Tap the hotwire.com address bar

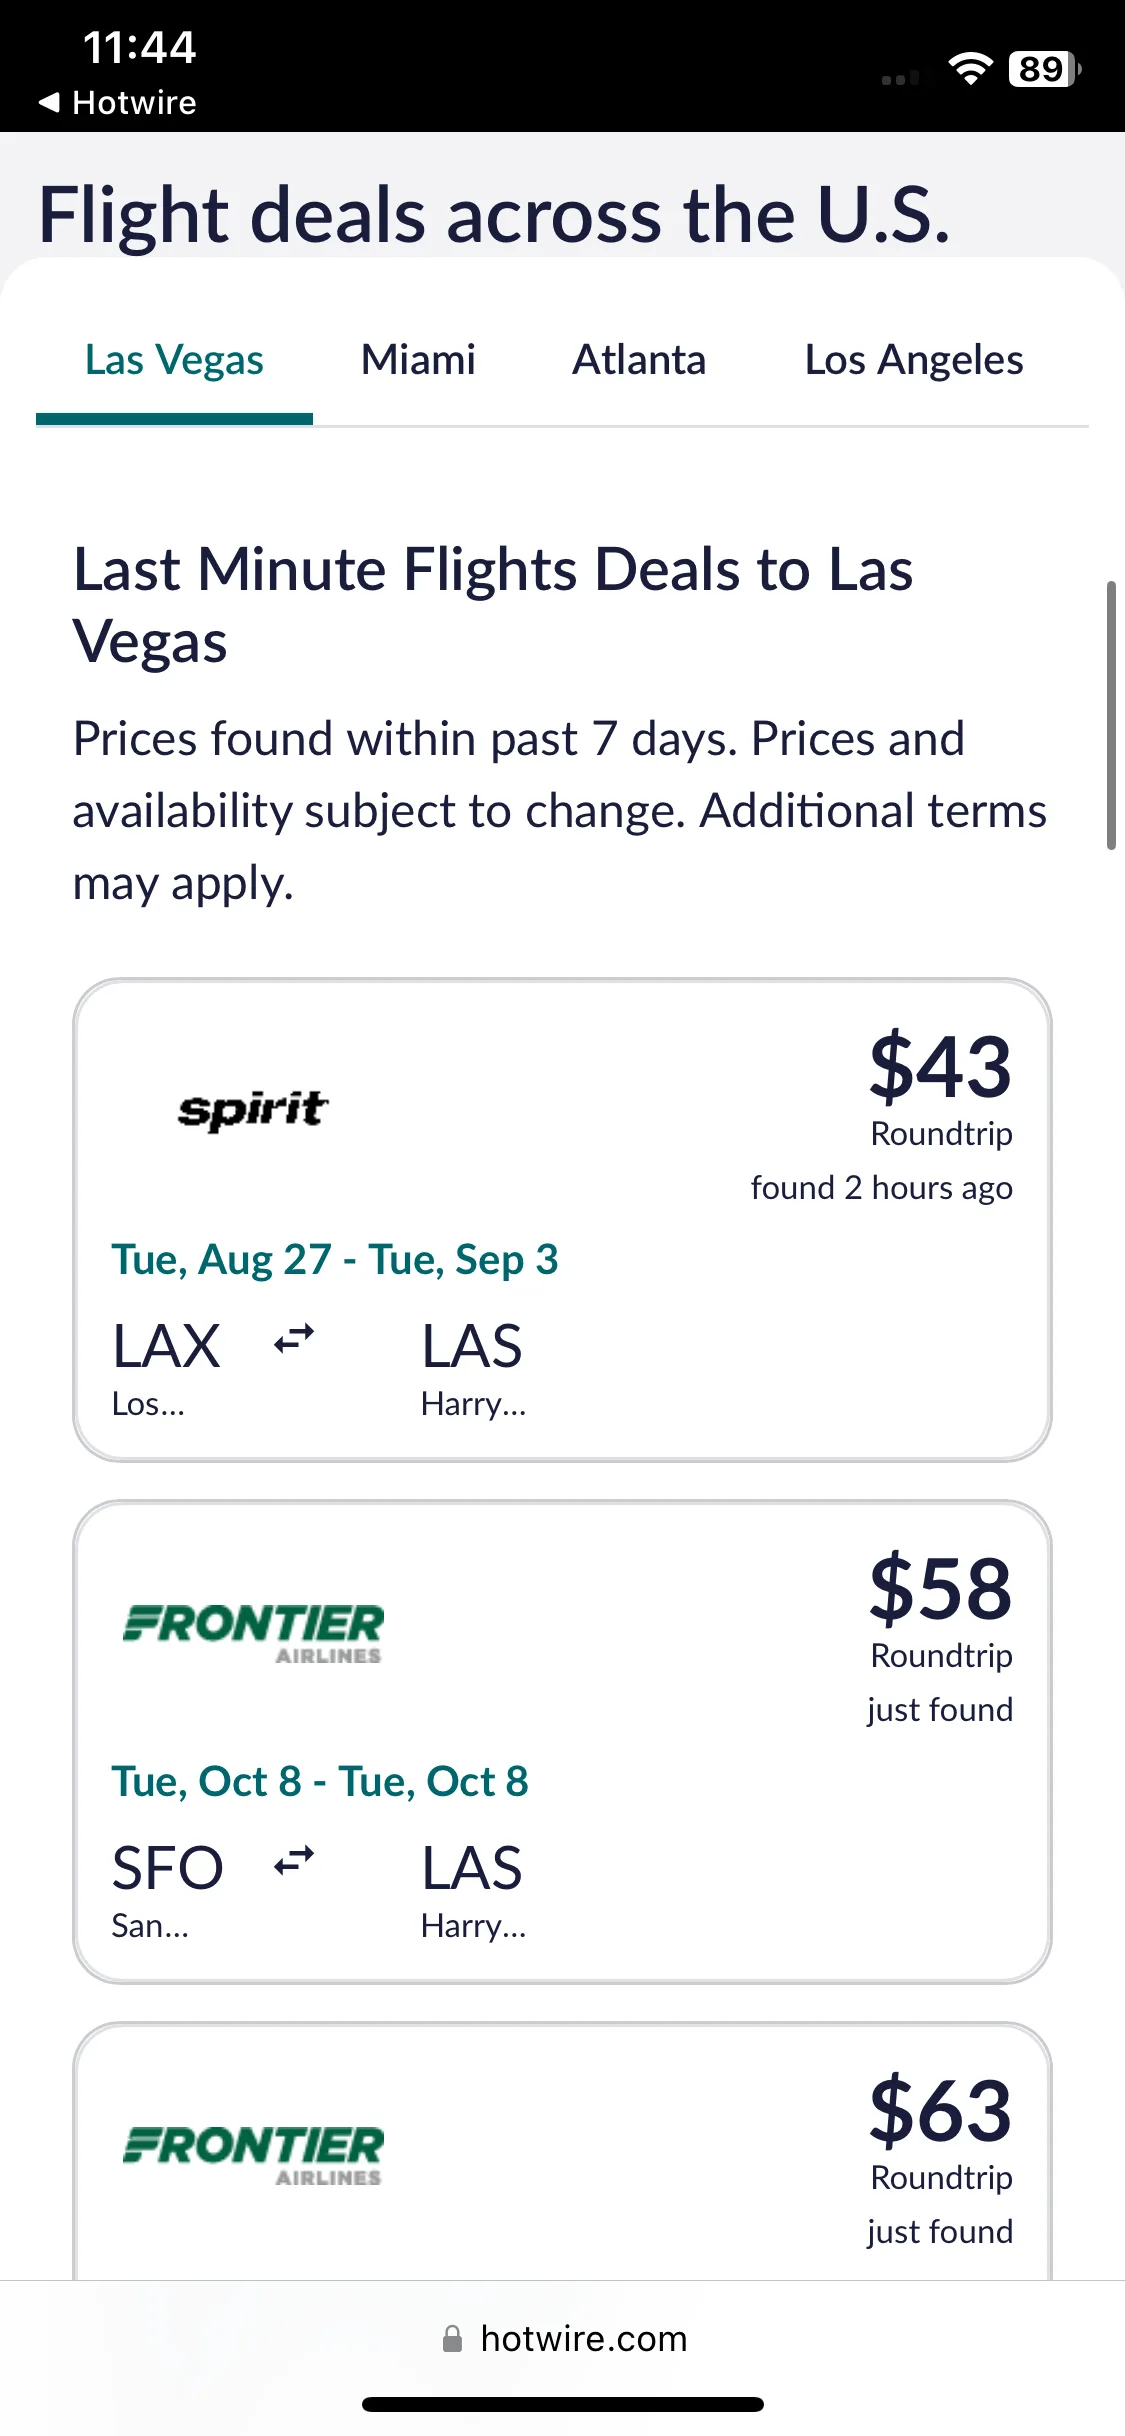point(563,2338)
